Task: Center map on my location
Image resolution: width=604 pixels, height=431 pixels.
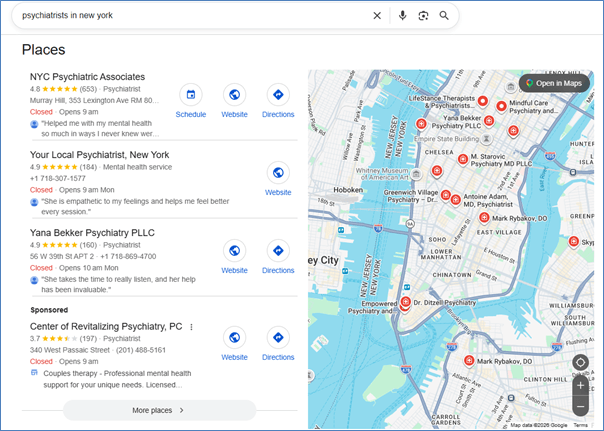Action: click(581, 361)
